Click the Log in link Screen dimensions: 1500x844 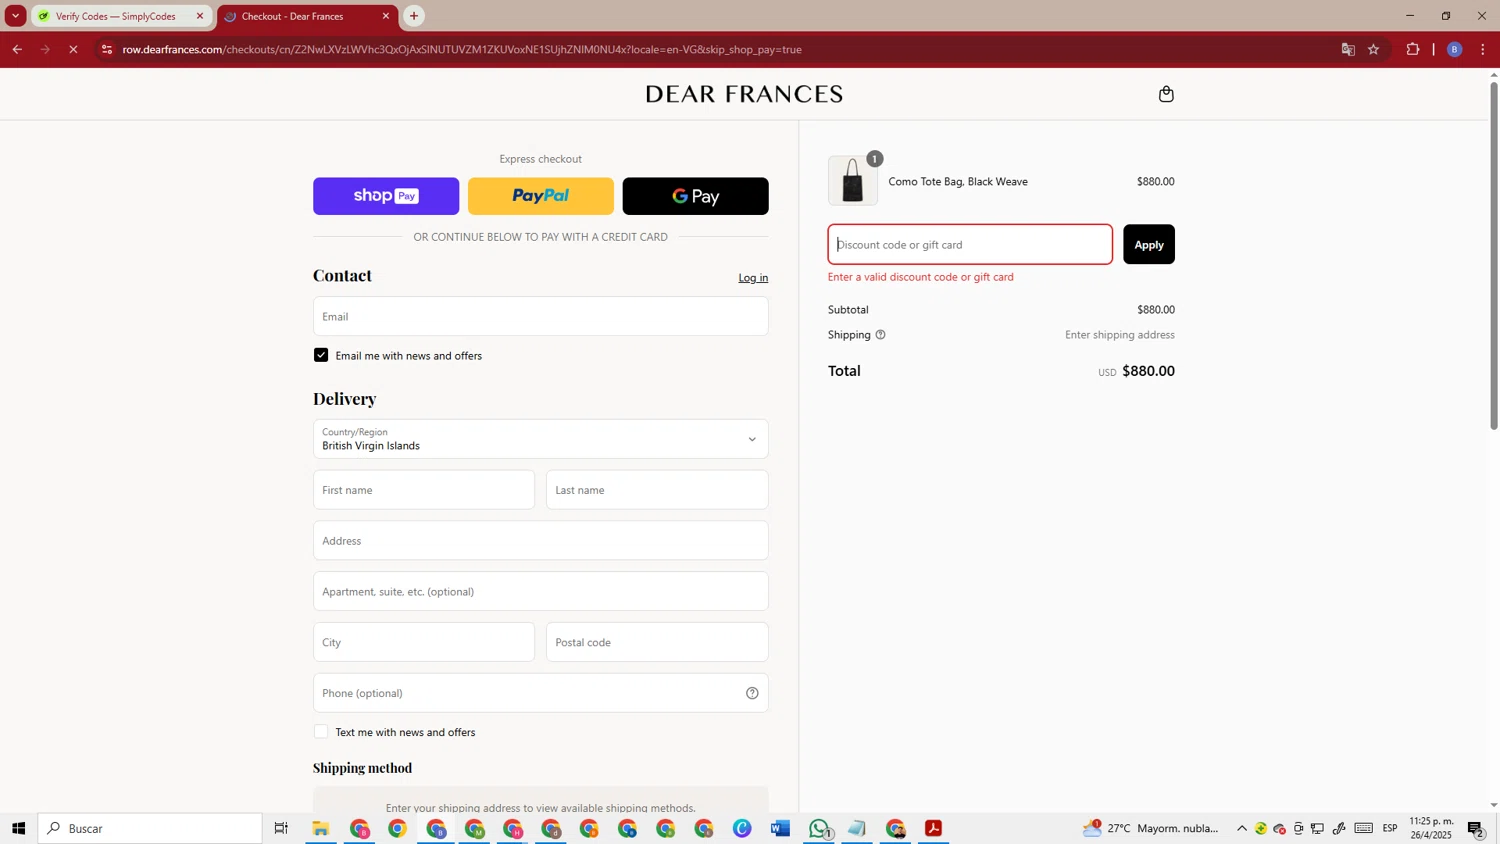753,278
